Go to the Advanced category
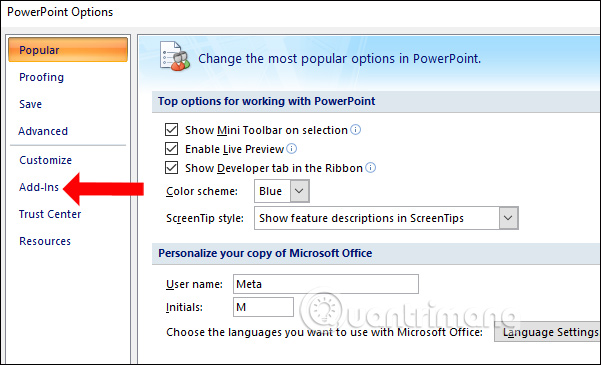The image size is (601, 365). [x=43, y=131]
